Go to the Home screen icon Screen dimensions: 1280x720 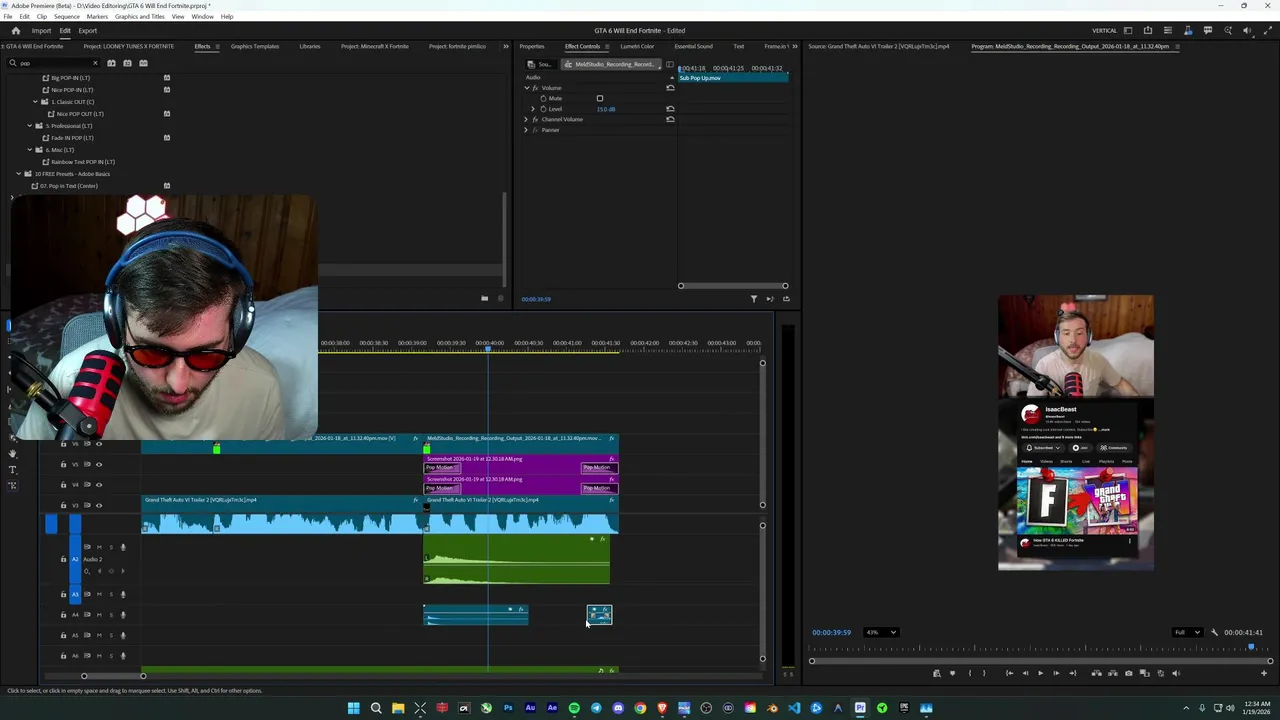[x=15, y=30]
